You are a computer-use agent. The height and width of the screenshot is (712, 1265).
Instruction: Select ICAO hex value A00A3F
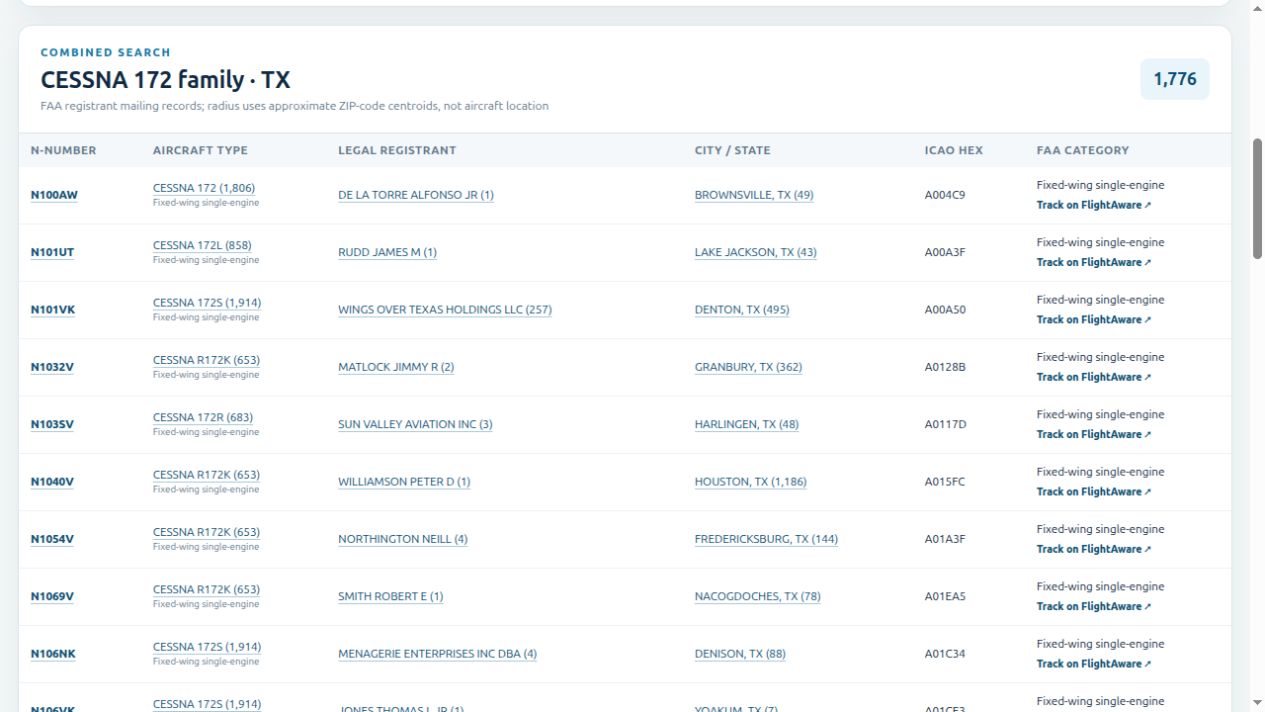[x=945, y=252]
